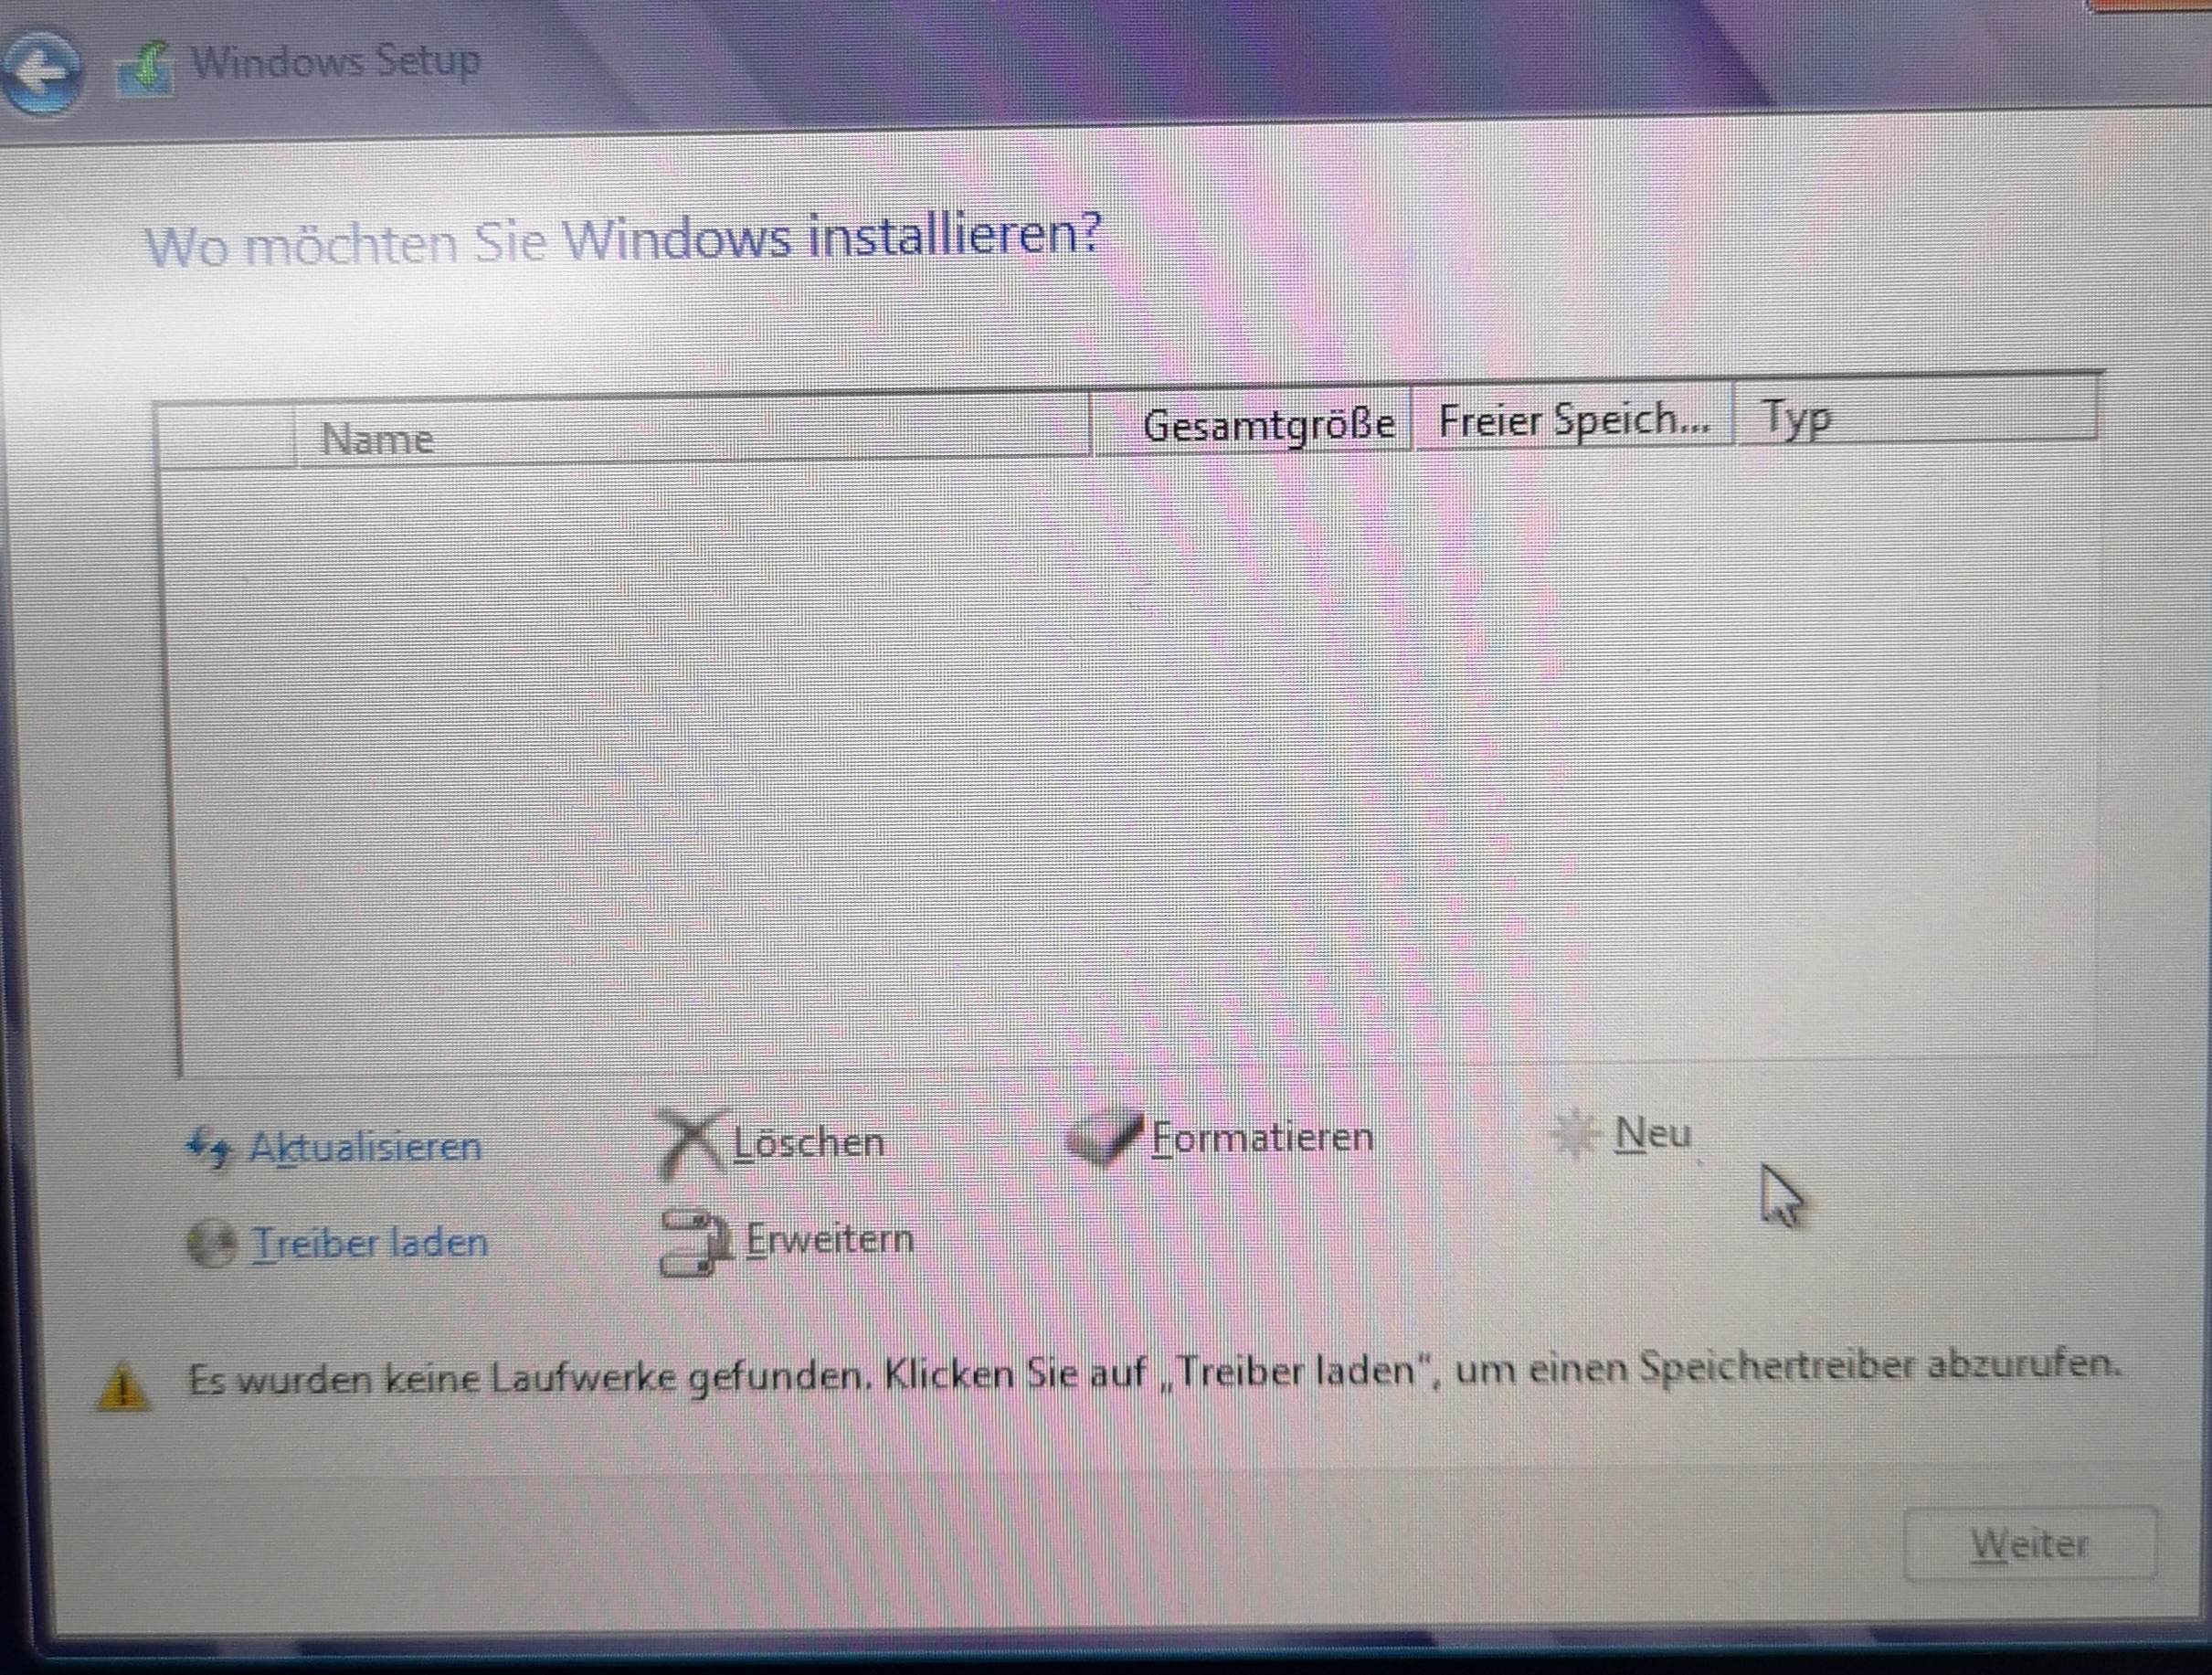
Task: Click the Aktualisieren link text
Action: tap(365, 1147)
